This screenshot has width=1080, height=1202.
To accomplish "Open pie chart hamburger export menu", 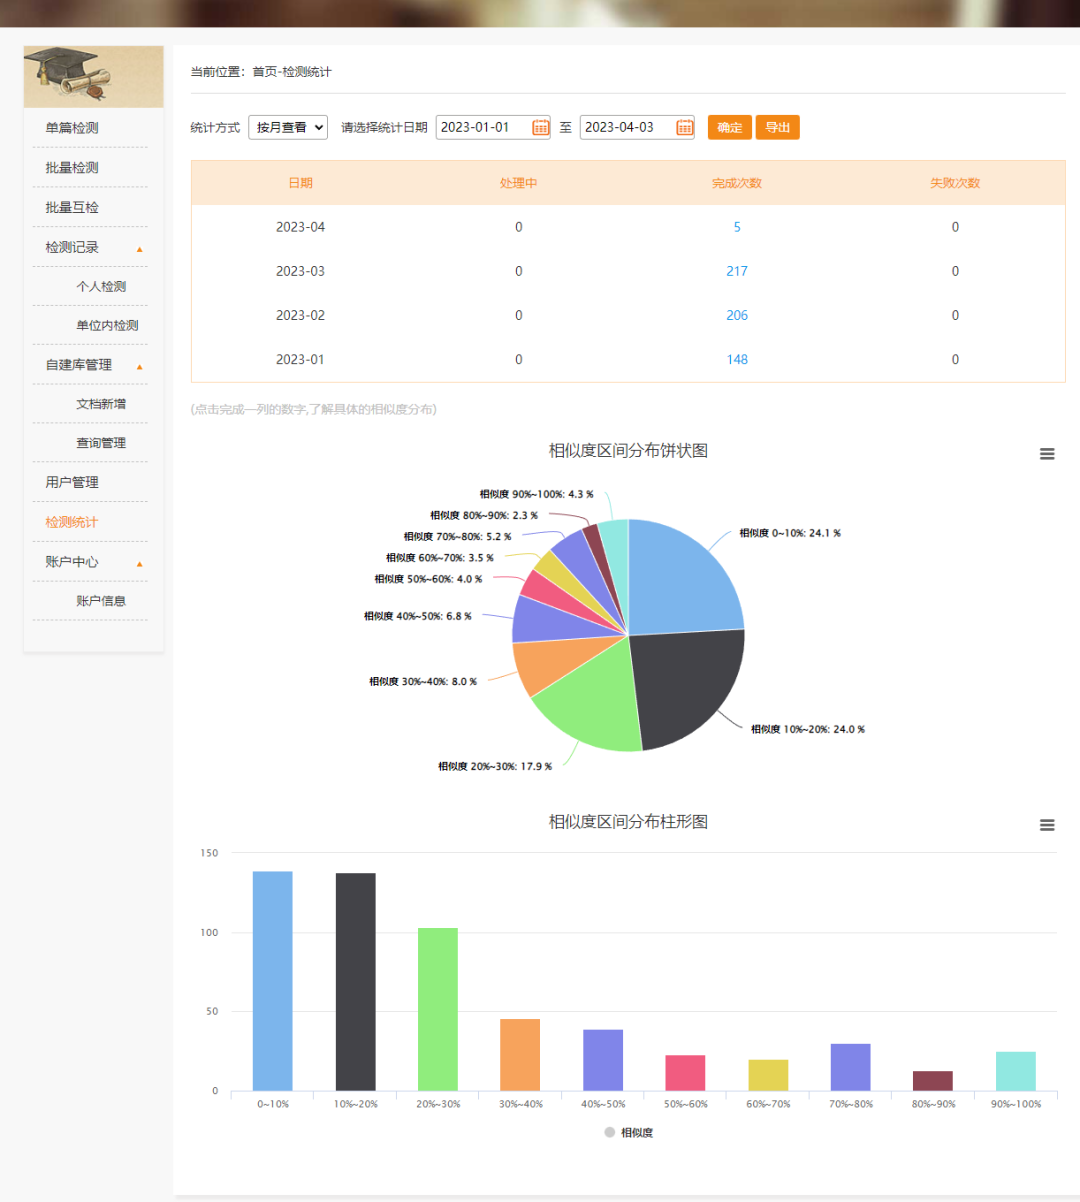I will coord(1047,454).
